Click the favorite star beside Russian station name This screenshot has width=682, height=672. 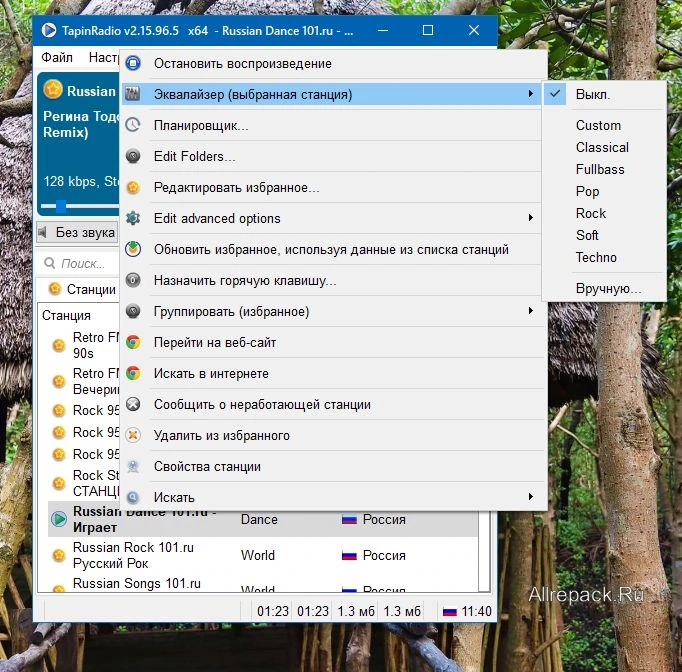(53, 90)
